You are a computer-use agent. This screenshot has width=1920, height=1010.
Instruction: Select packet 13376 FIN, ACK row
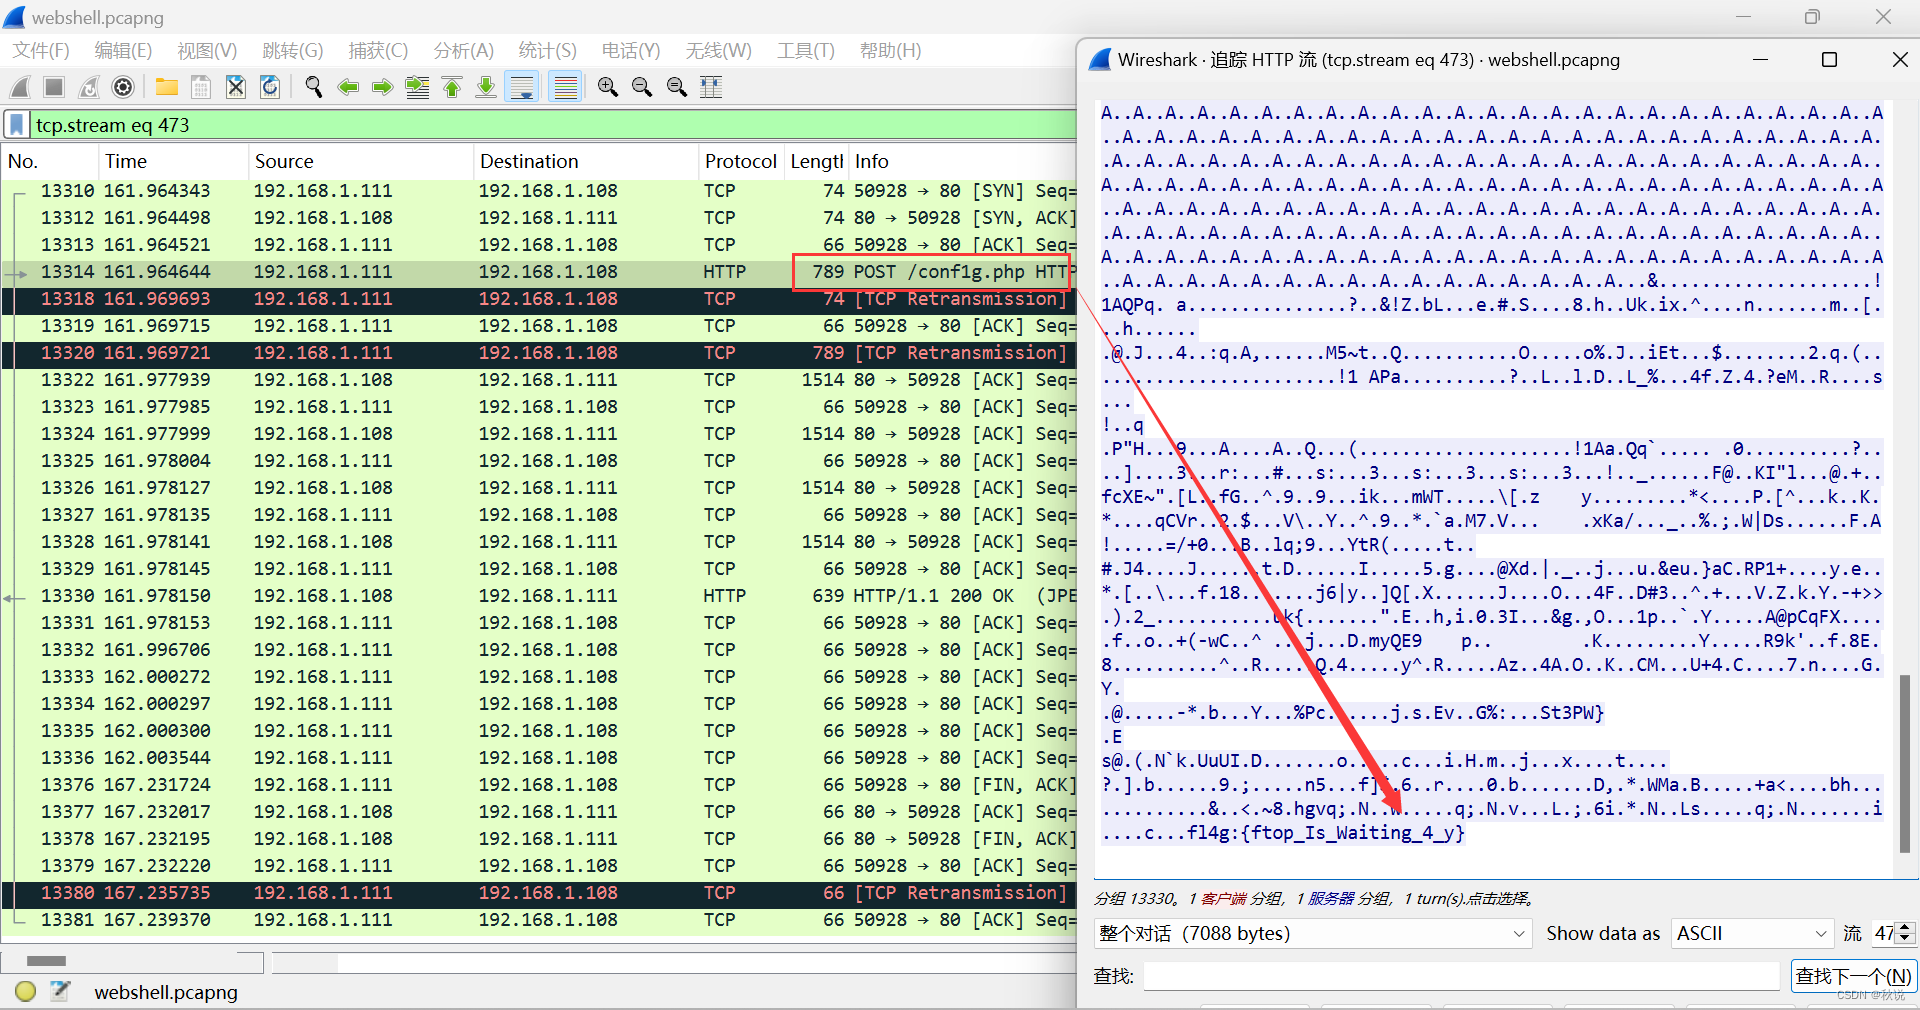(539, 785)
